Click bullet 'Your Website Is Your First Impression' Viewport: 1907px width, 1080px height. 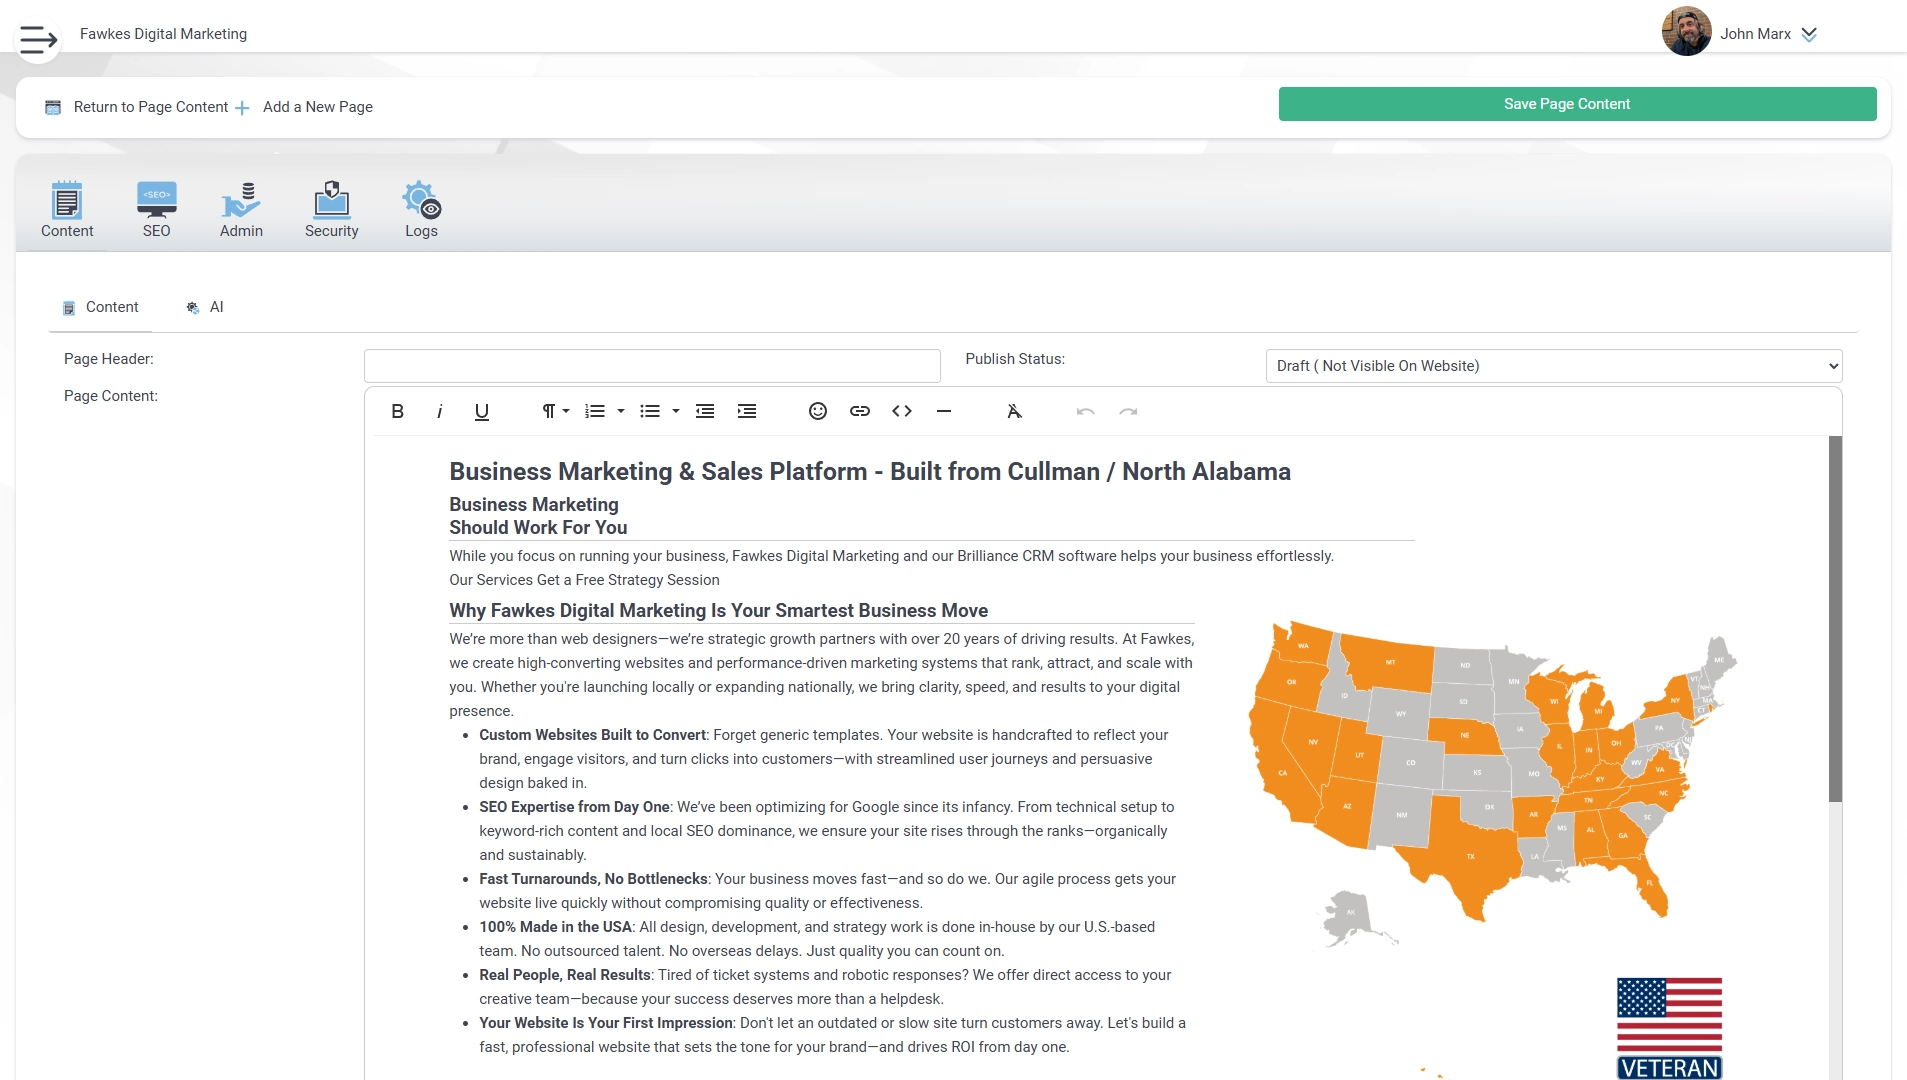point(606,1023)
